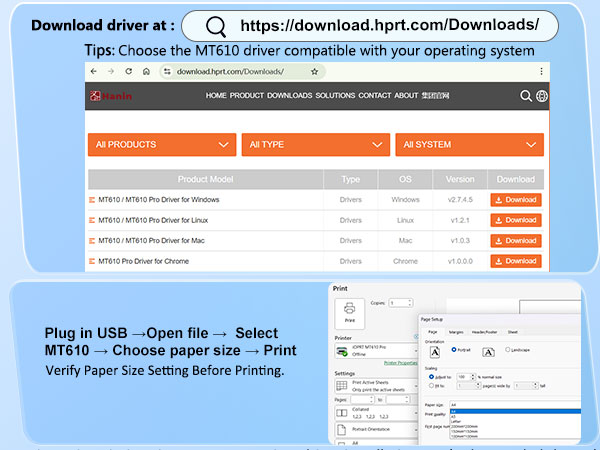Open the Portrait Orientation dropdown
Viewport: 600px width, 450px height.
[377, 429]
